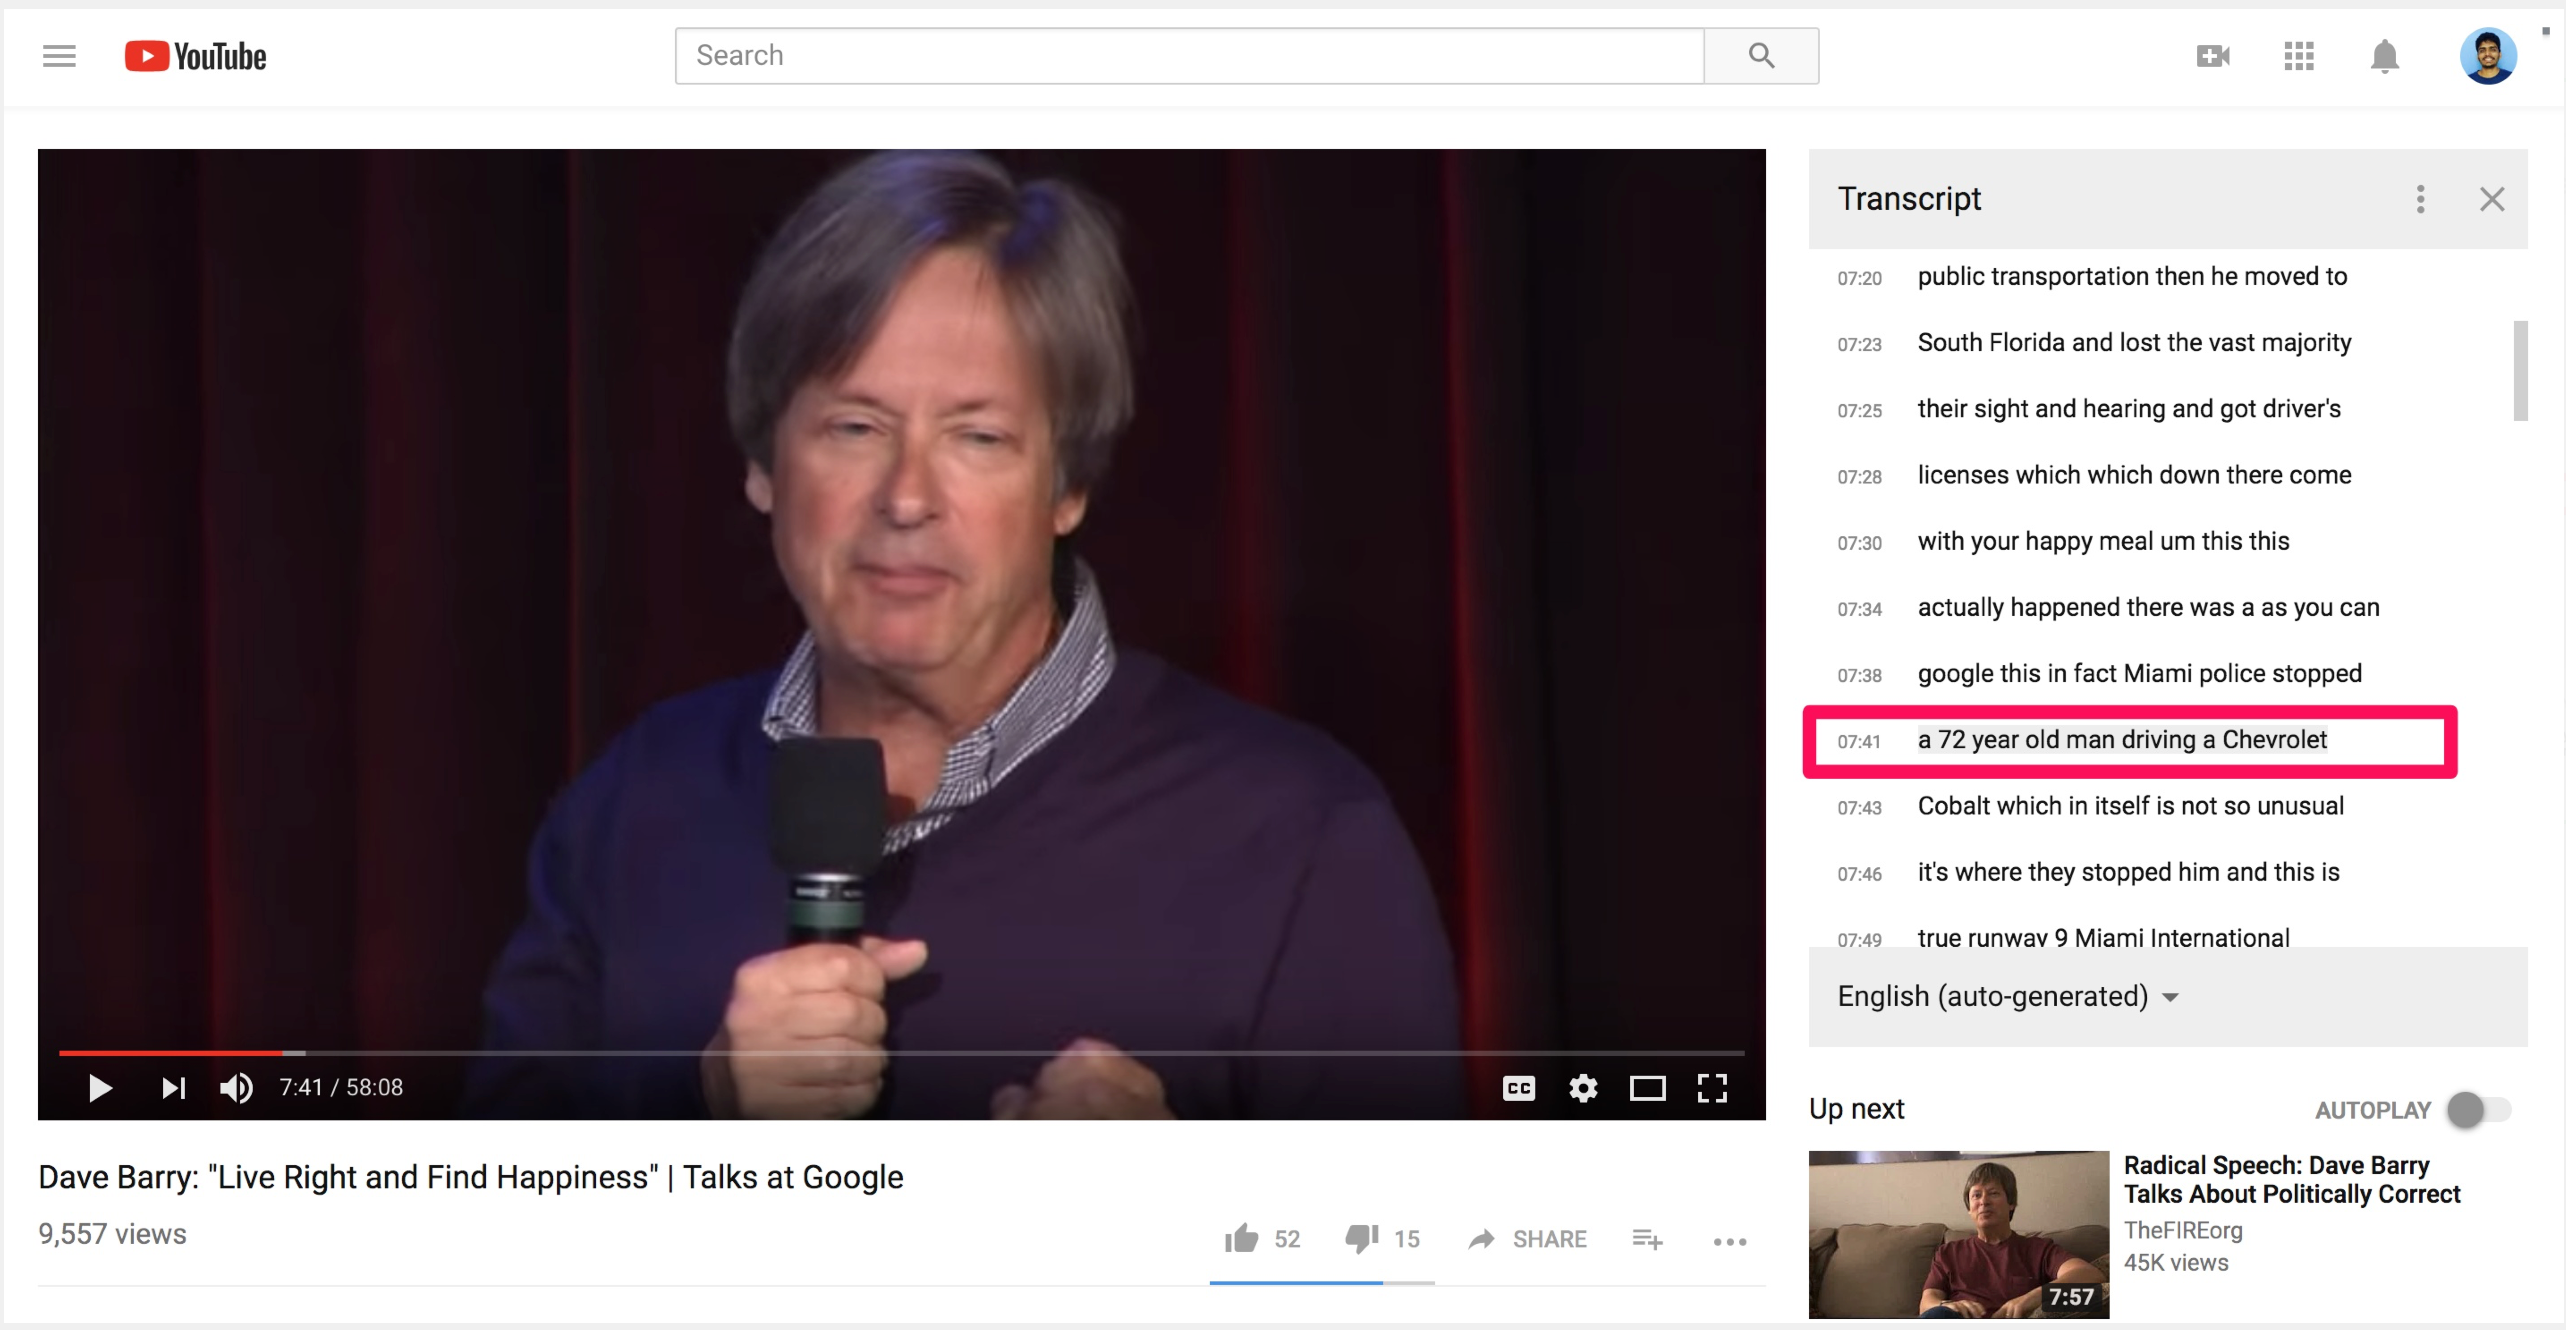Click the SHARE button
Image resolution: width=2566 pixels, height=1330 pixels.
click(1528, 1239)
